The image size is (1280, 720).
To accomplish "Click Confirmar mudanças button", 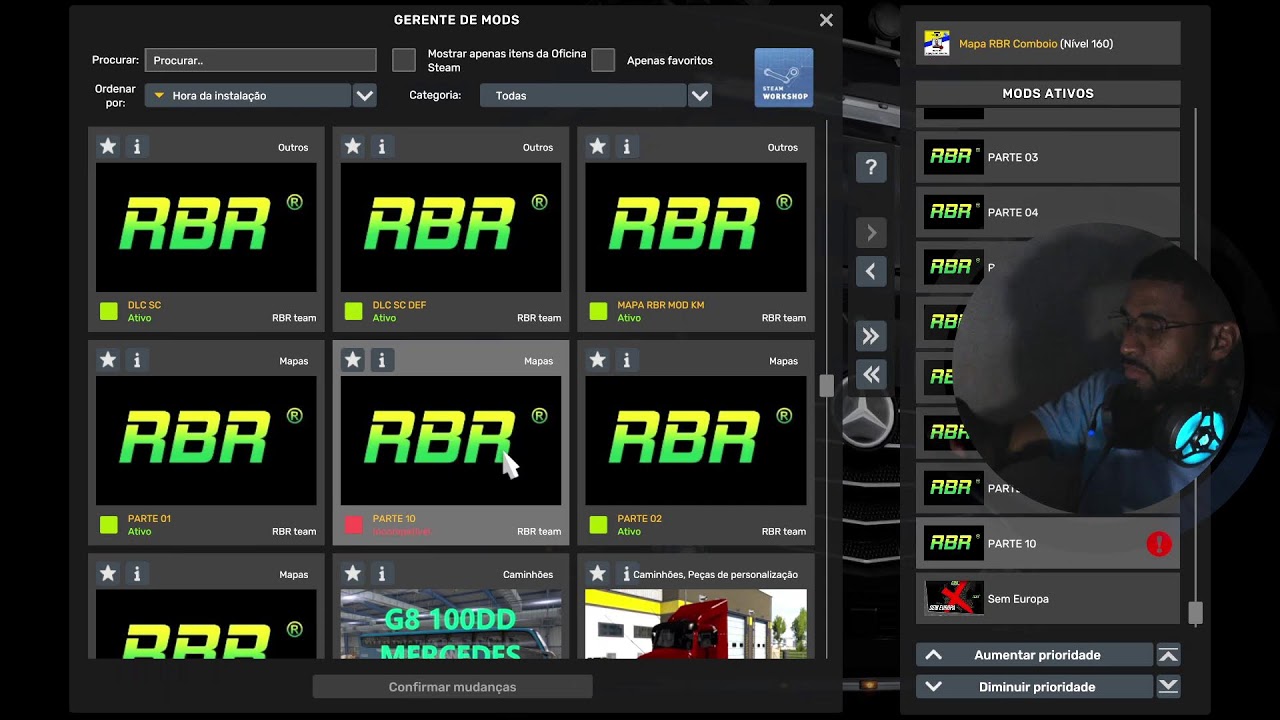I will tap(452, 687).
